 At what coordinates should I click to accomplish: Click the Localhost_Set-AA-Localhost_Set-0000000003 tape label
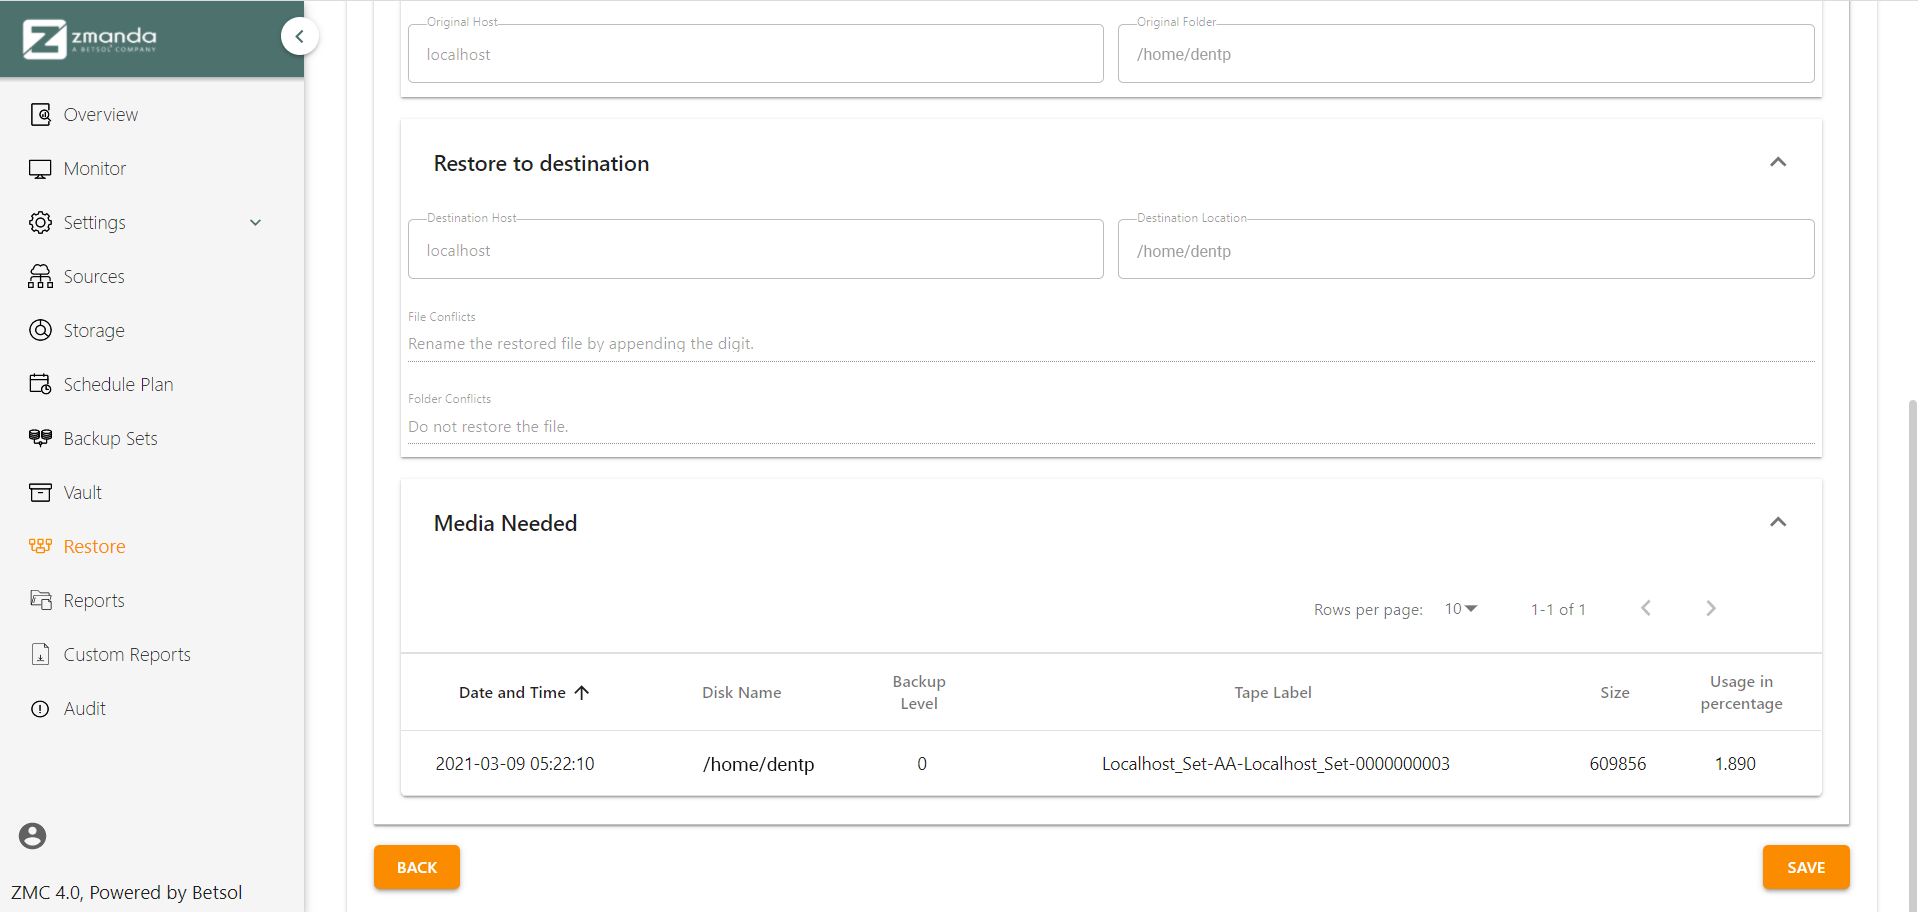click(1275, 764)
